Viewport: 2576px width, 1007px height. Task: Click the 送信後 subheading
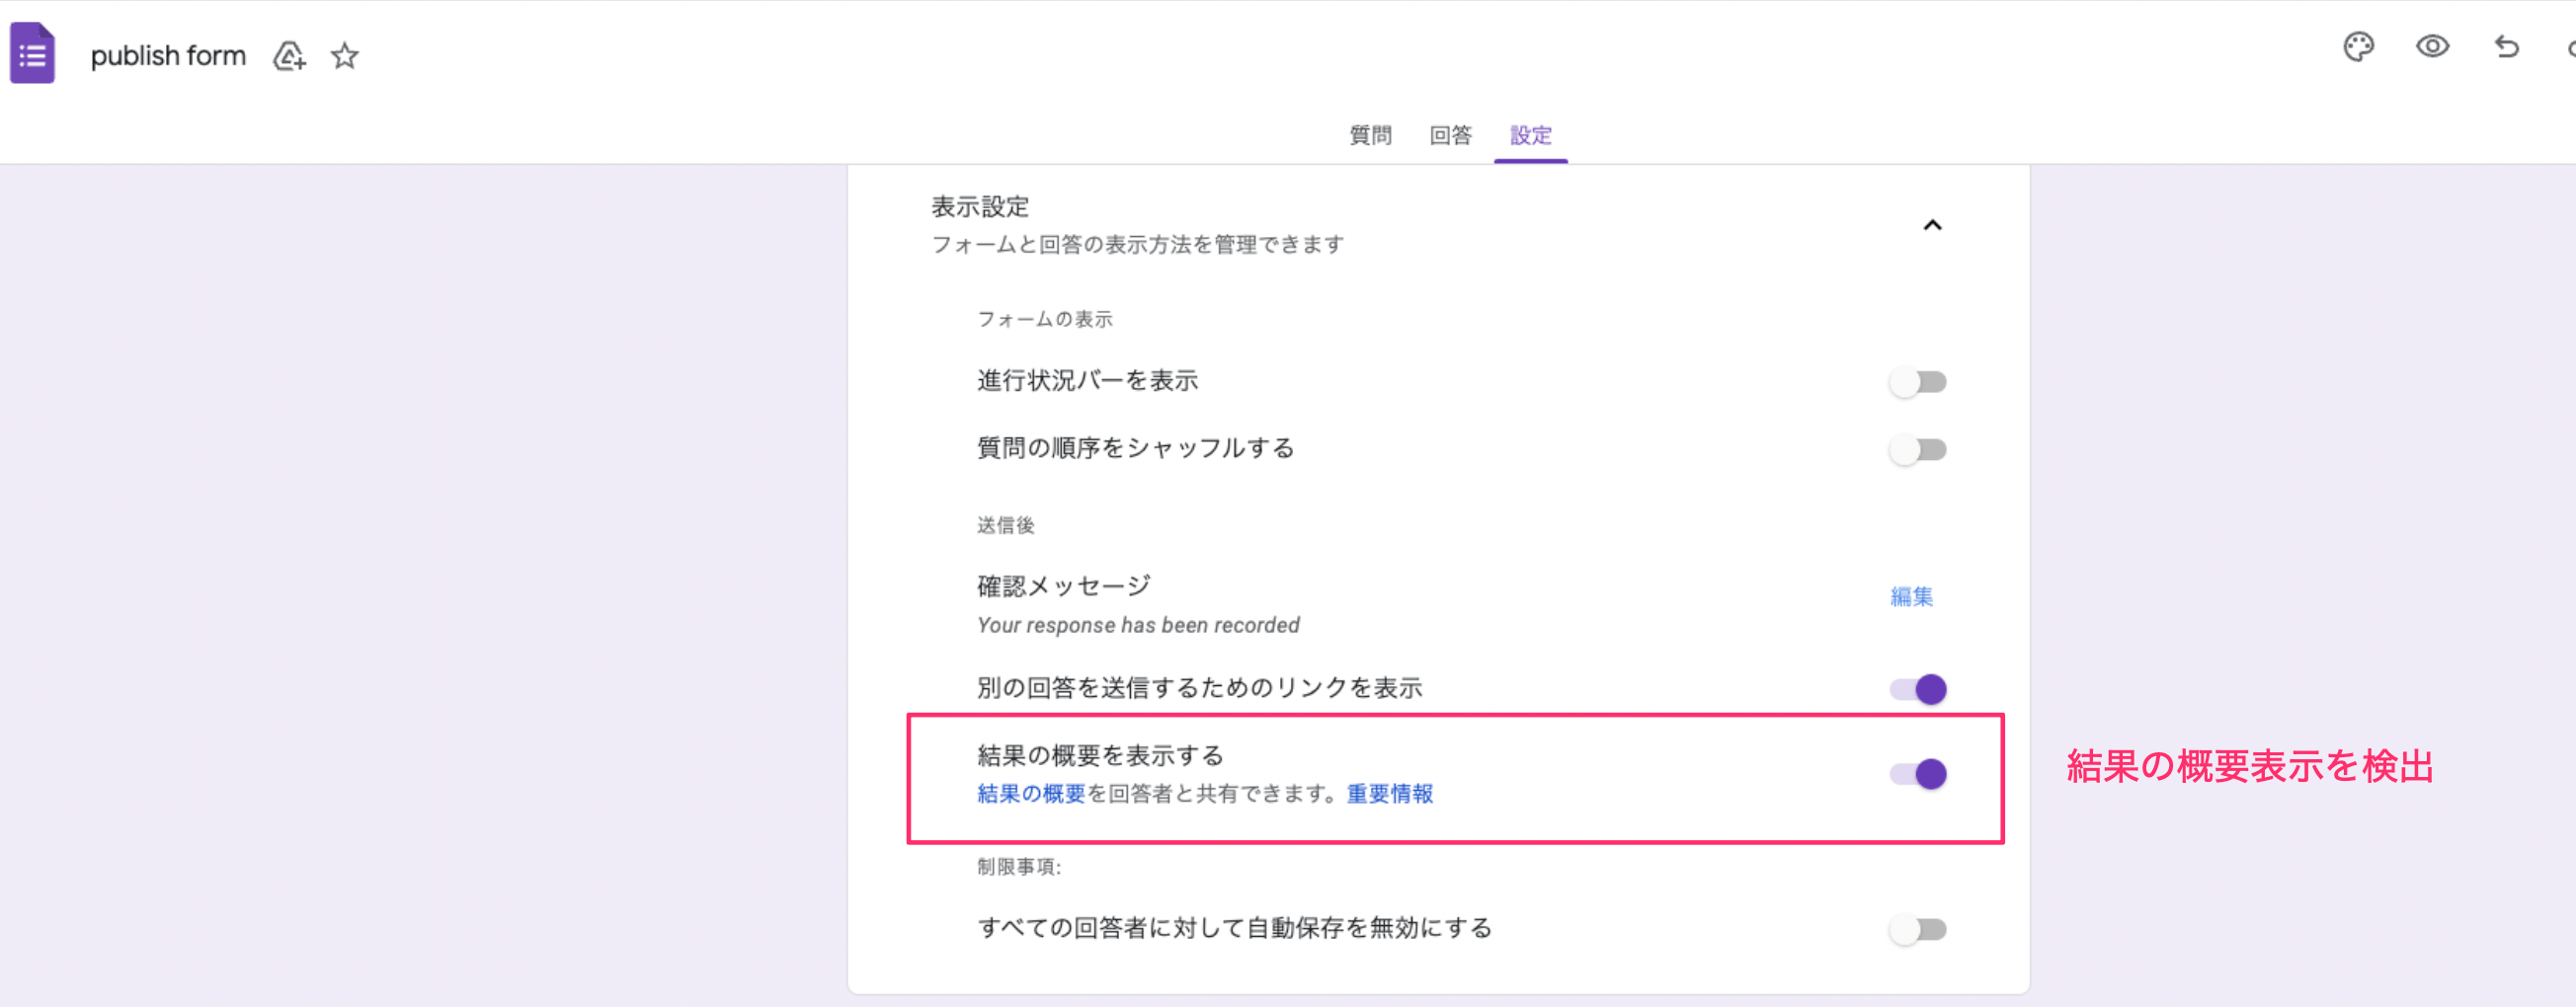1005,525
